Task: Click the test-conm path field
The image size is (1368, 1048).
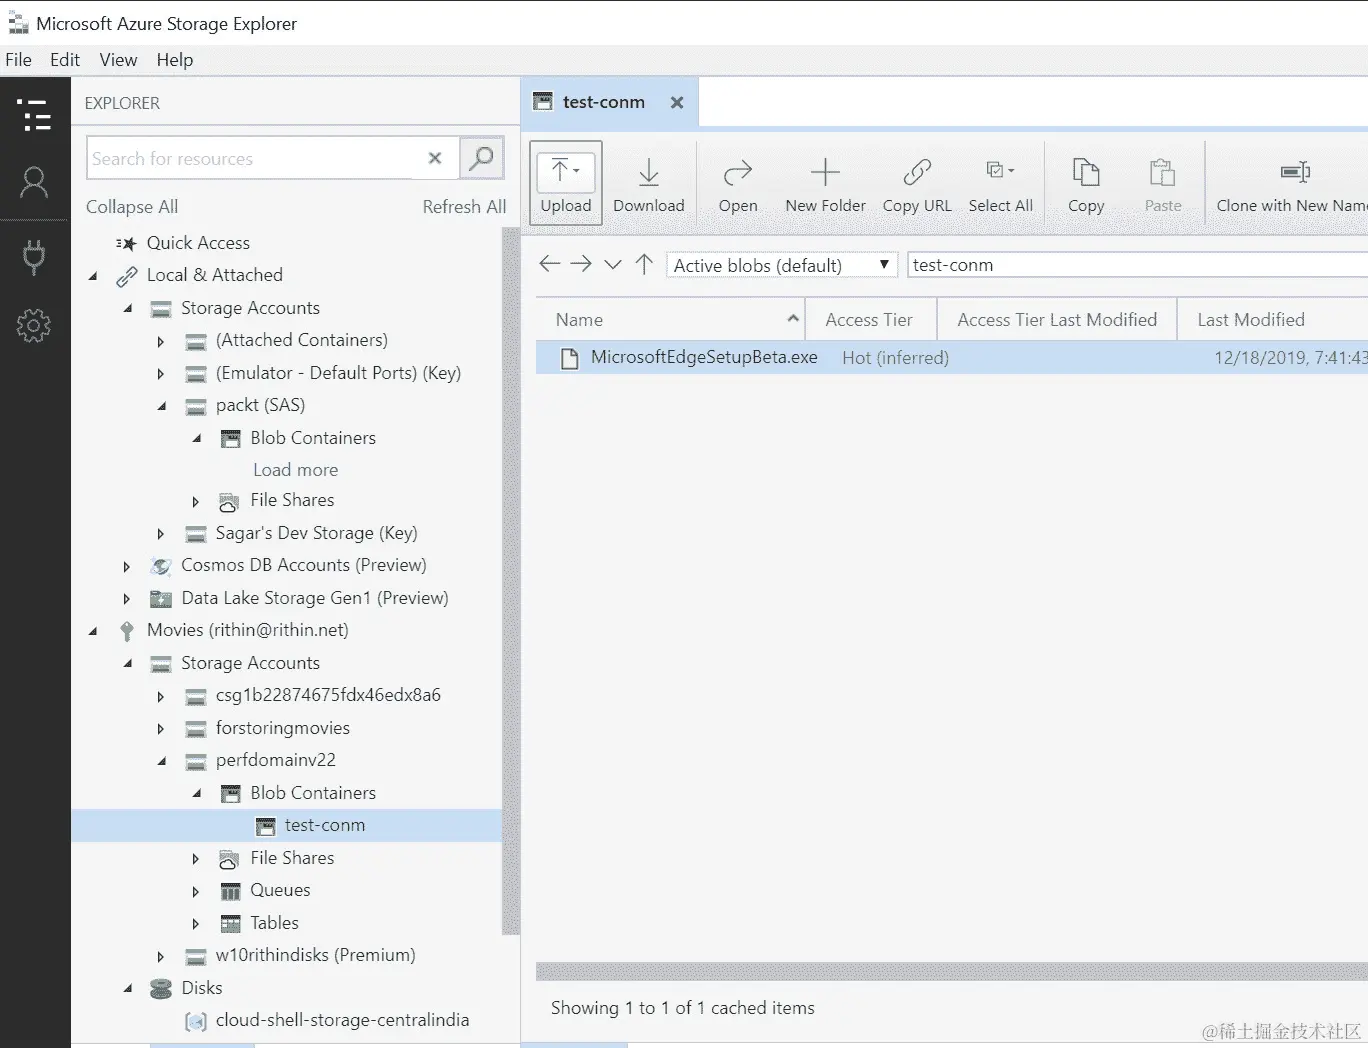Action: tap(1137, 265)
